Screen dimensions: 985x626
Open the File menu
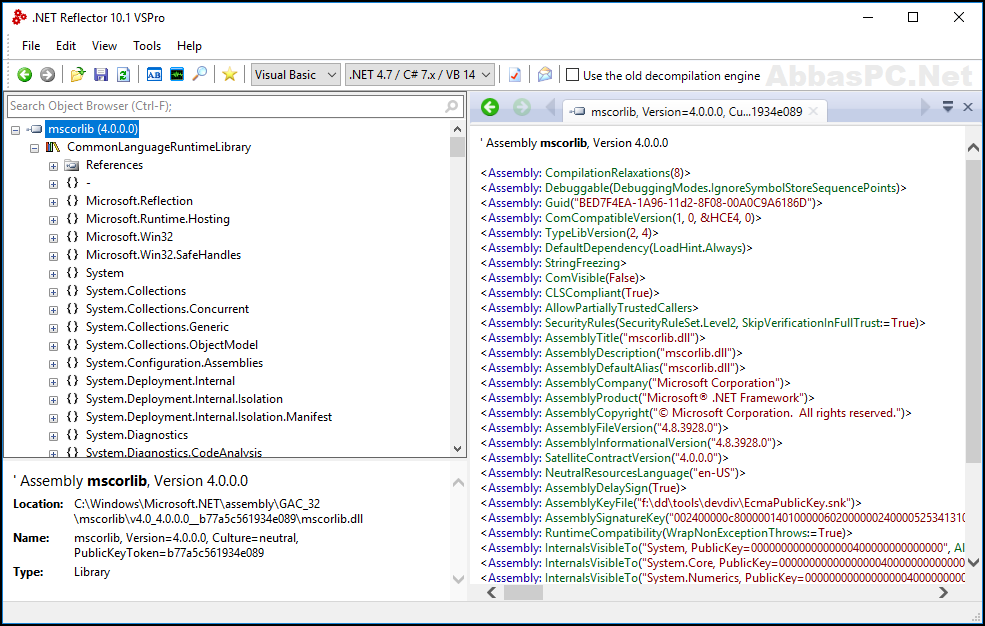click(31, 46)
